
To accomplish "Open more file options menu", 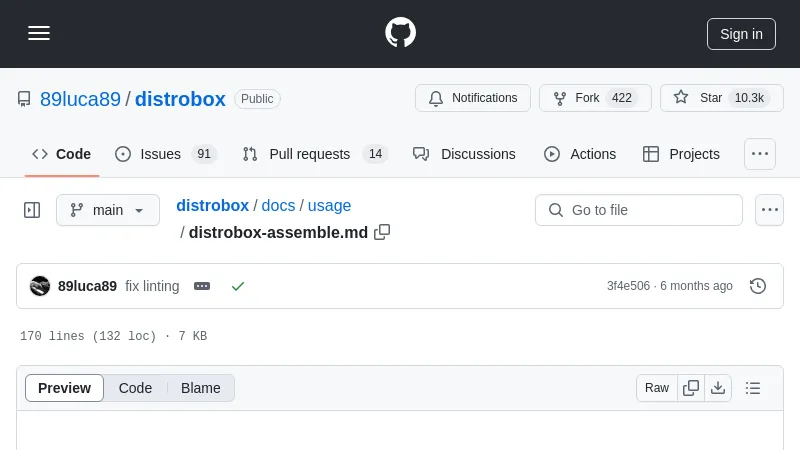I will click(x=769, y=210).
